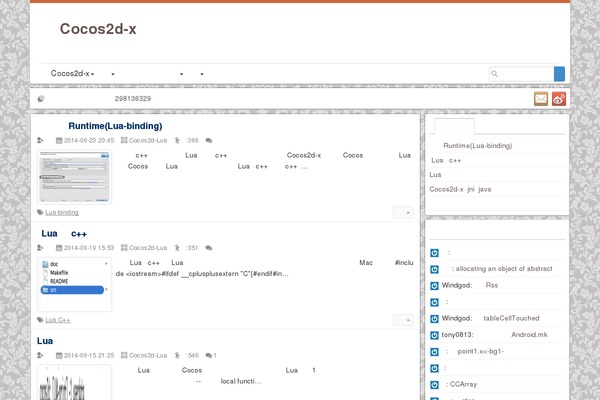The image size is (600, 400).
Task: Open the third navigation menu dropdown arrow
Action: point(181,74)
